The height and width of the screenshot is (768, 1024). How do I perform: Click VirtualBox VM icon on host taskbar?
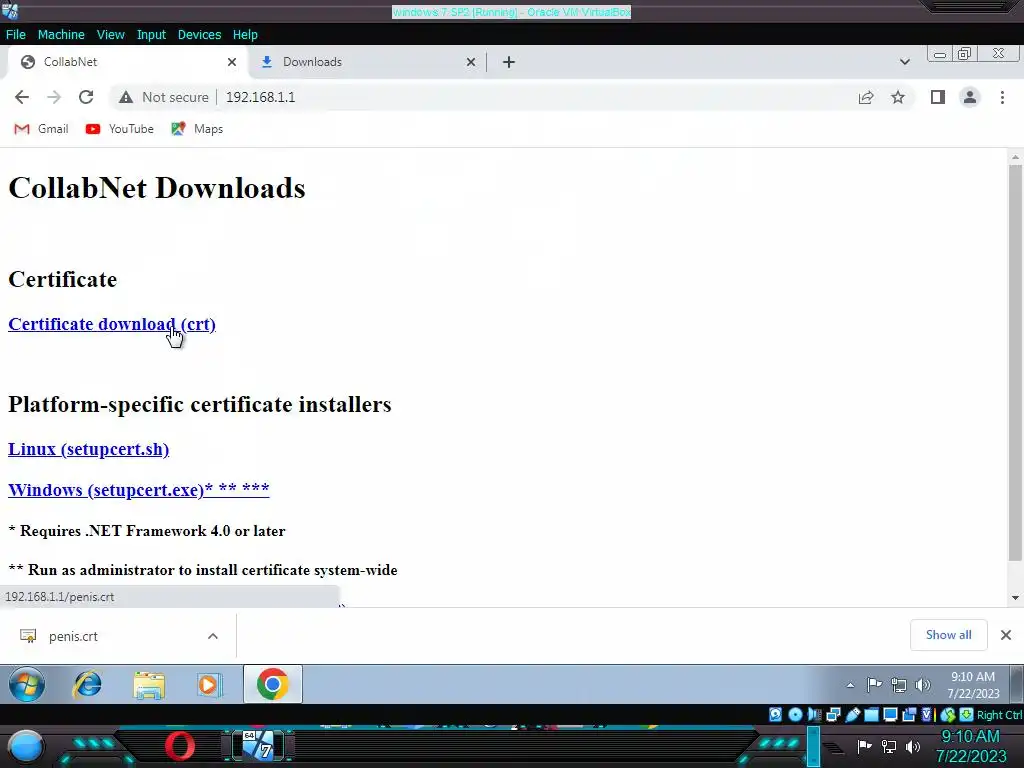coord(258,745)
